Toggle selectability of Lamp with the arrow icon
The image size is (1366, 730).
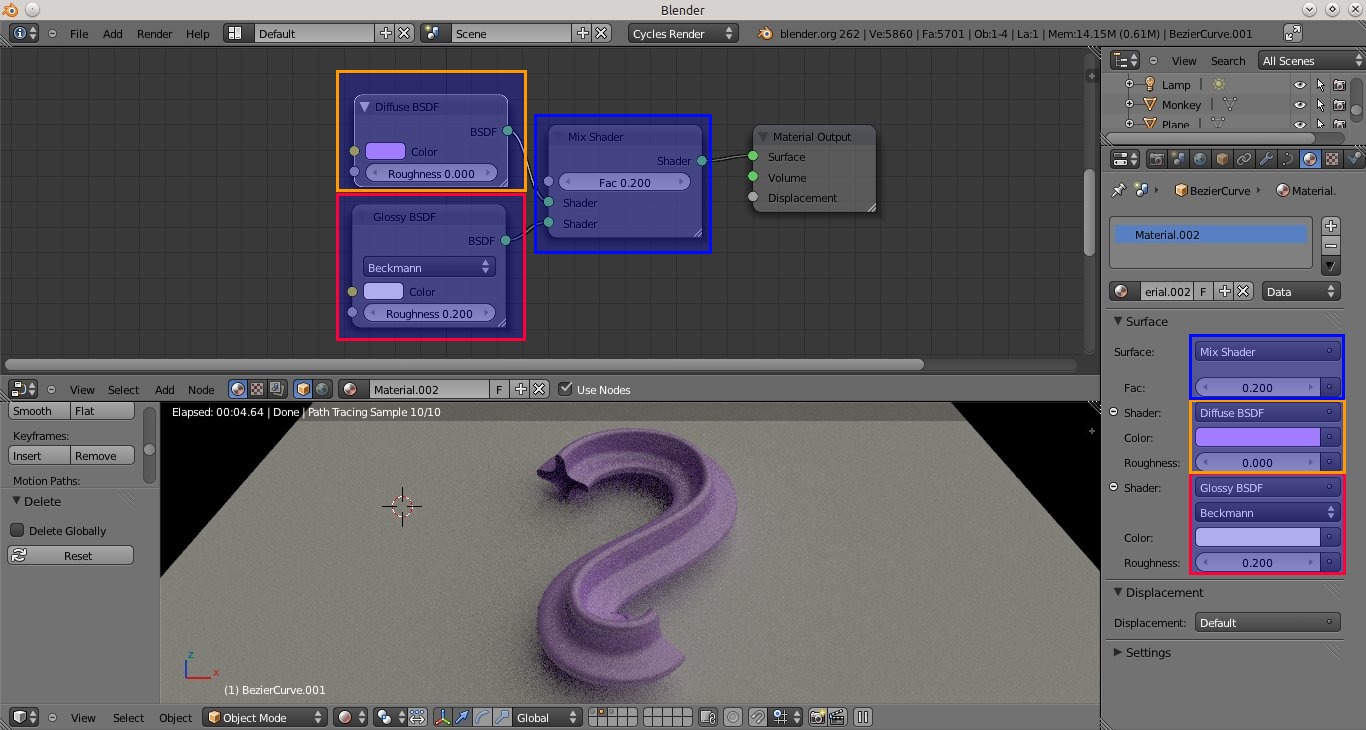coord(1320,85)
